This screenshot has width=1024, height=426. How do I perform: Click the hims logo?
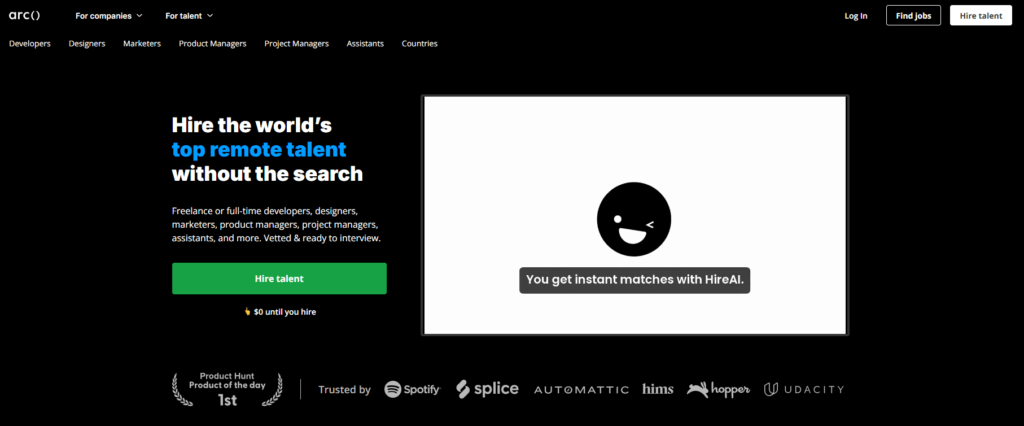[658, 389]
